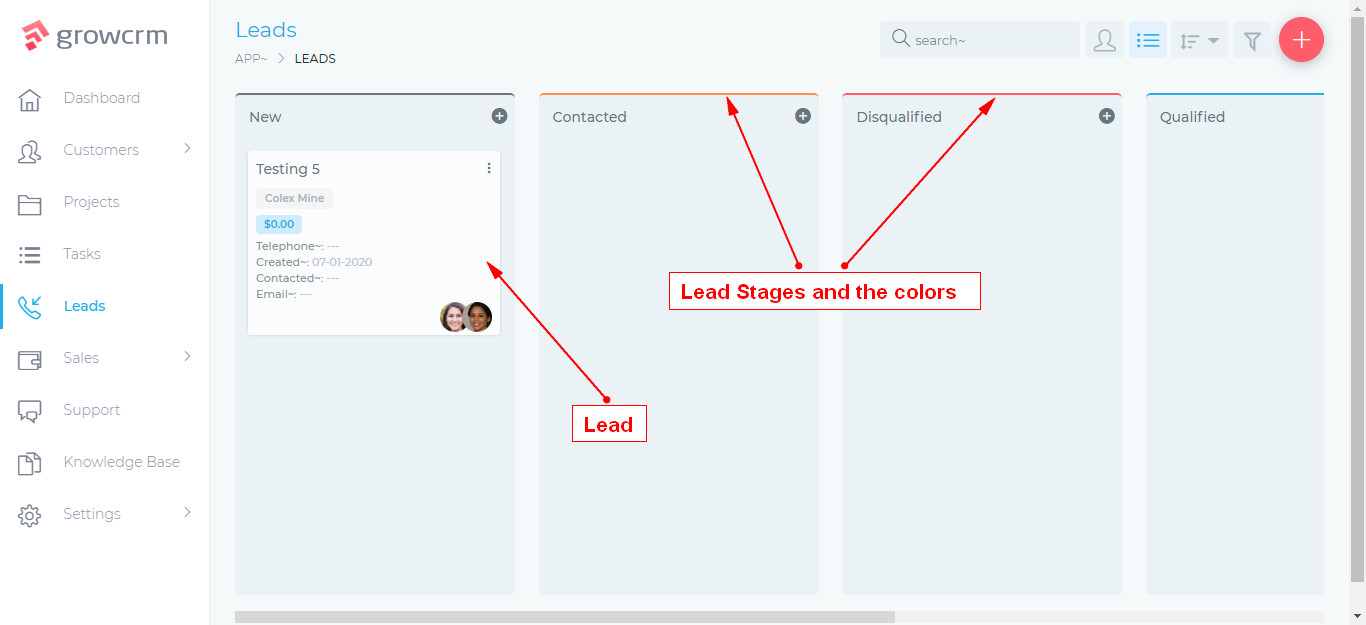Viewport: 1366px width, 625px height.
Task: Click the growcrm logo
Action: tap(95, 34)
